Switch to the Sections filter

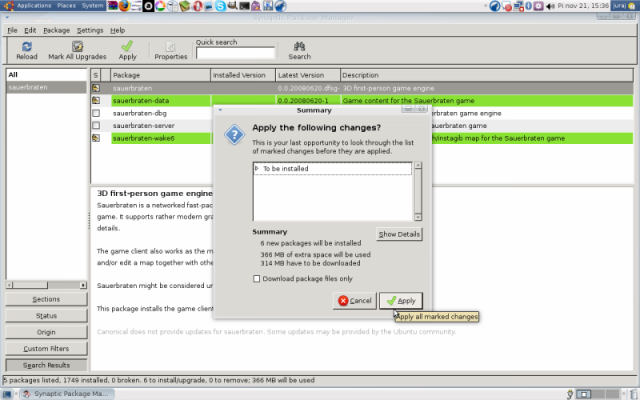pyautogui.click(x=46, y=299)
